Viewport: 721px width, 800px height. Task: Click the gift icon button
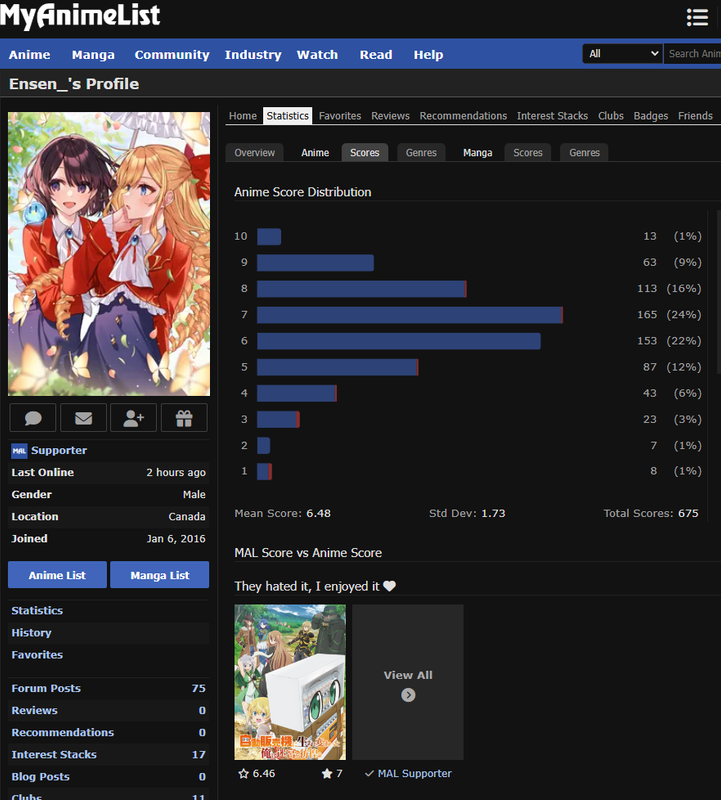click(x=184, y=418)
